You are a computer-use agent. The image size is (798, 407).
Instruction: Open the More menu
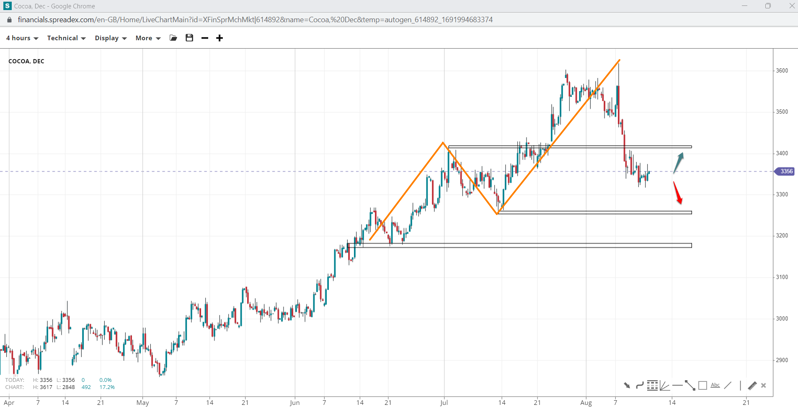pyautogui.click(x=148, y=38)
